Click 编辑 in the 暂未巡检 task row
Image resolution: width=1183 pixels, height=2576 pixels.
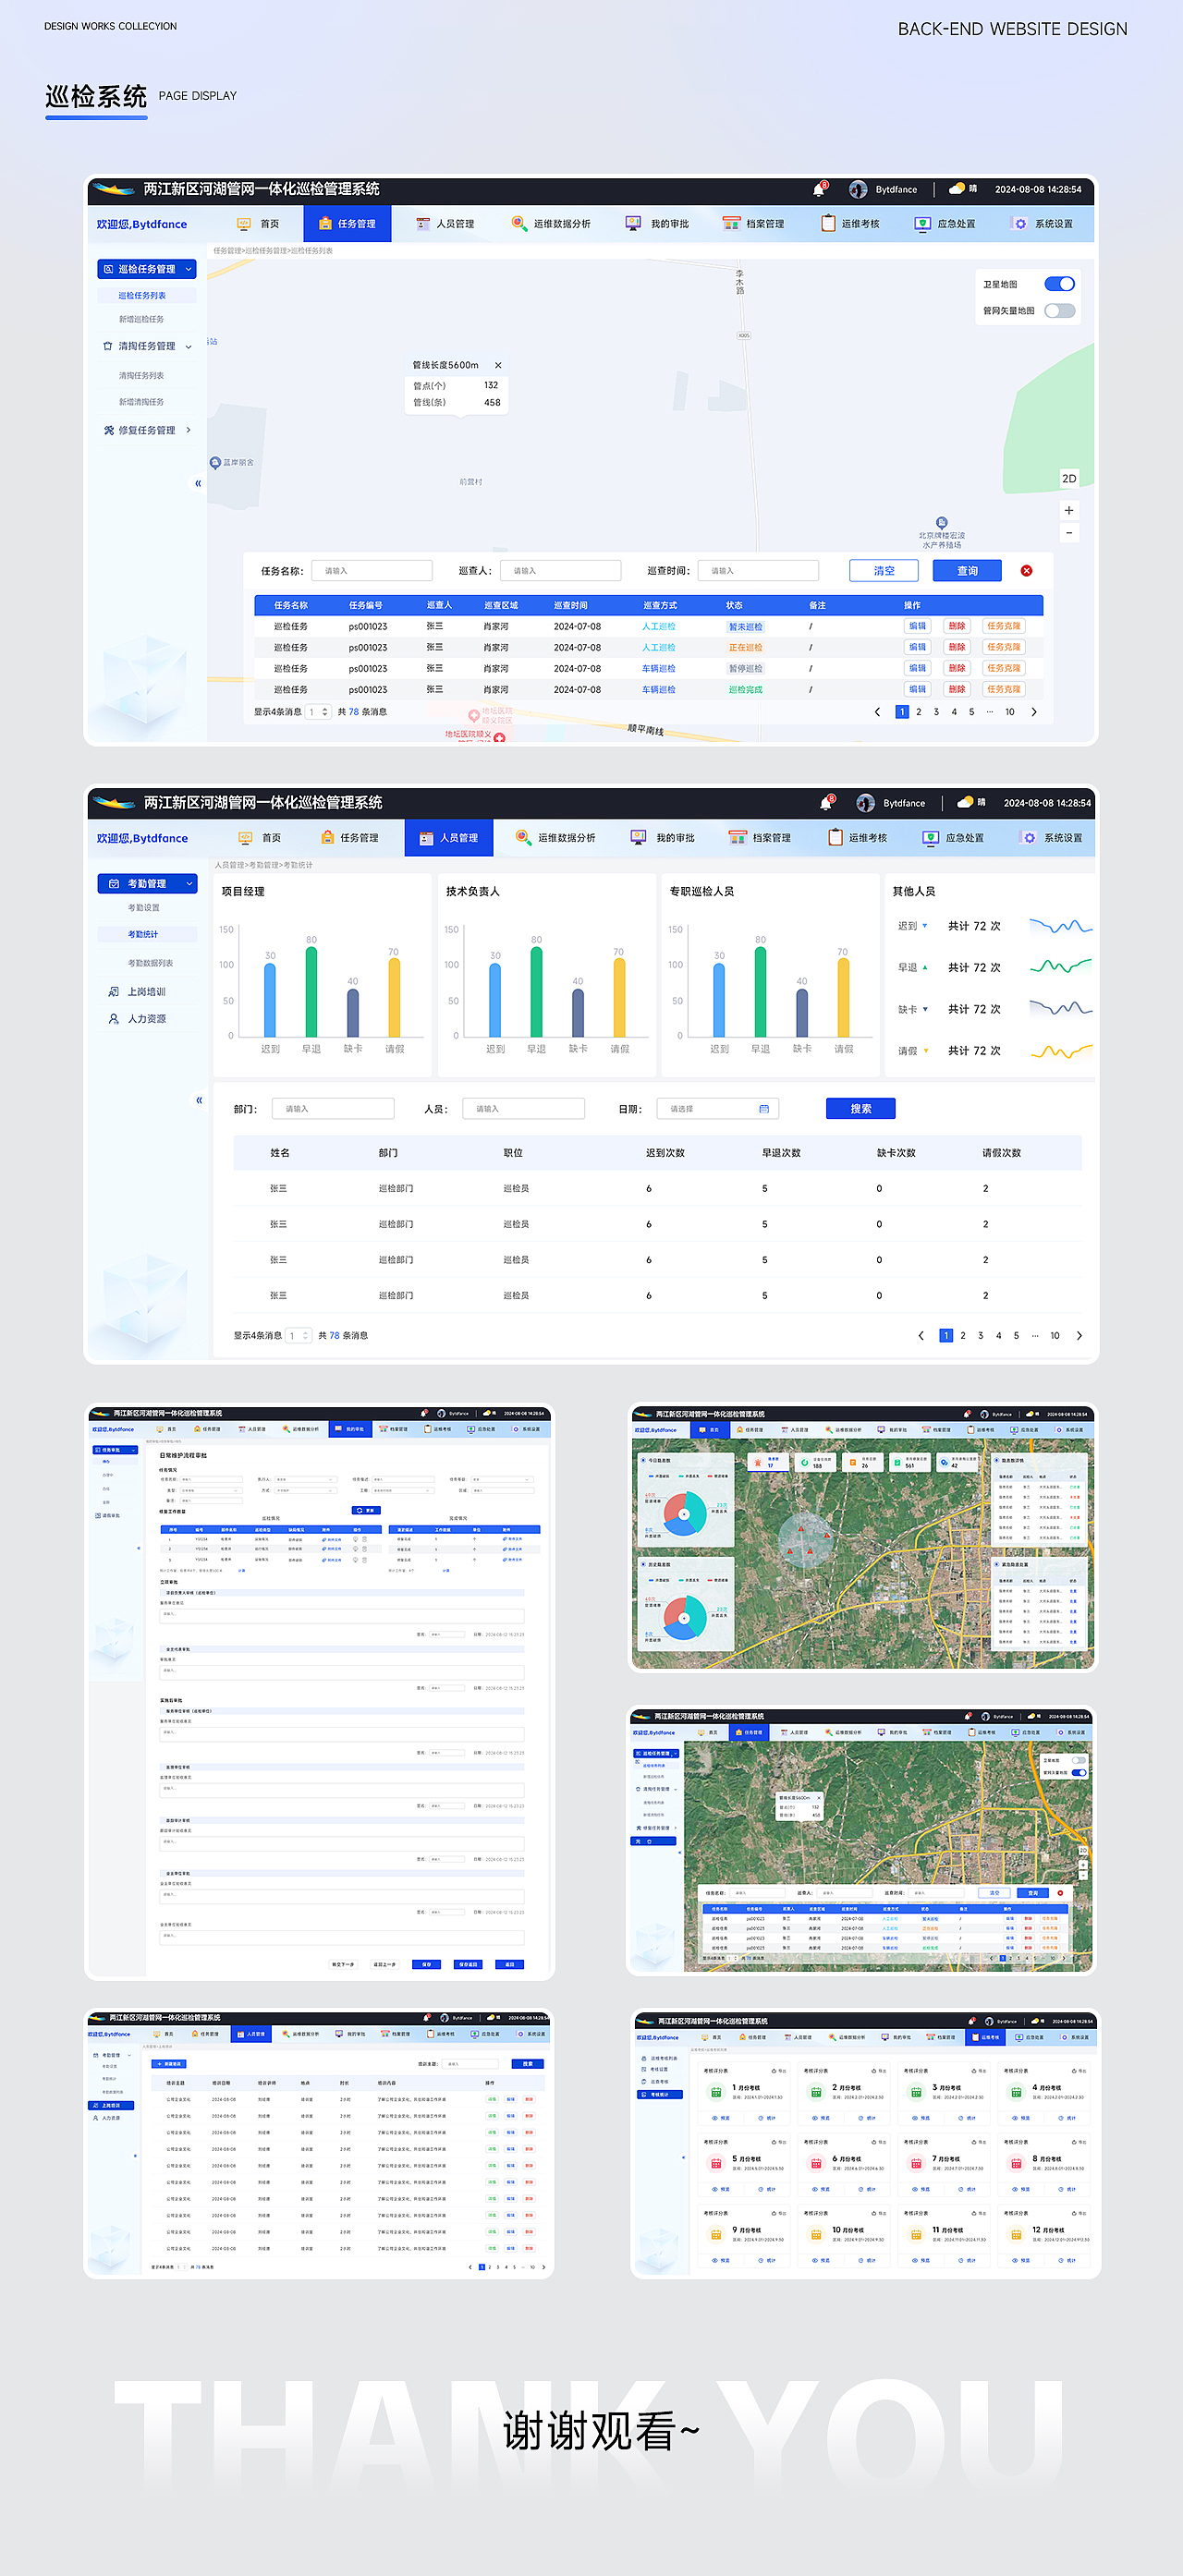(917, 626)
